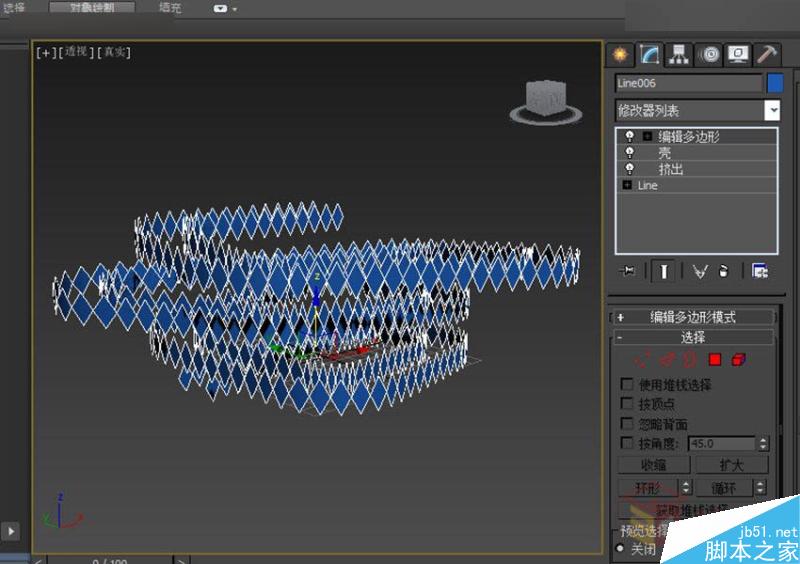This screenshot has width=800, height=564.
Task: Toggle Show End Result icon
Action: [663, 271]
